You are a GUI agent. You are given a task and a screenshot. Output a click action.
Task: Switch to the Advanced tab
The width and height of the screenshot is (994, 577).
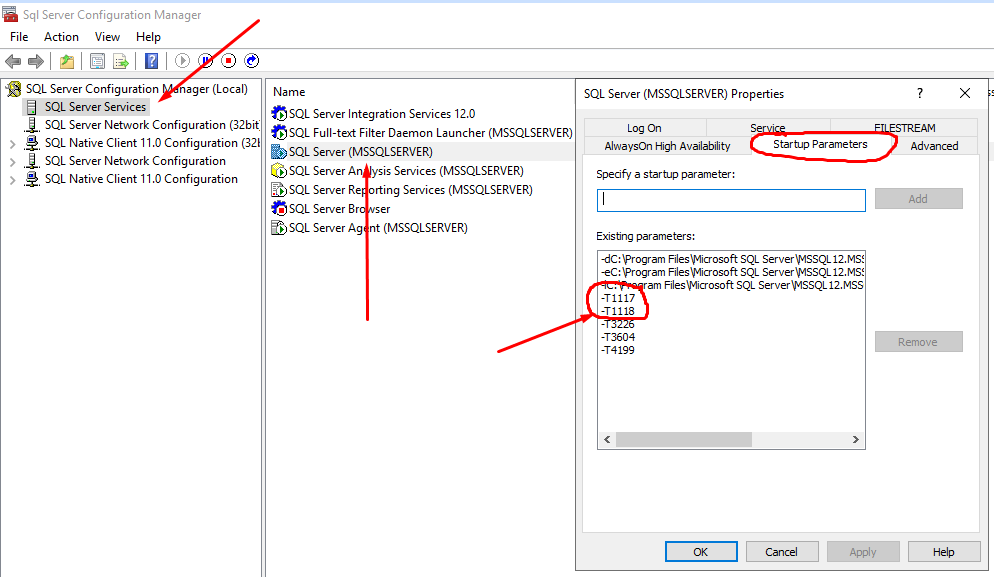pos(934,146)
